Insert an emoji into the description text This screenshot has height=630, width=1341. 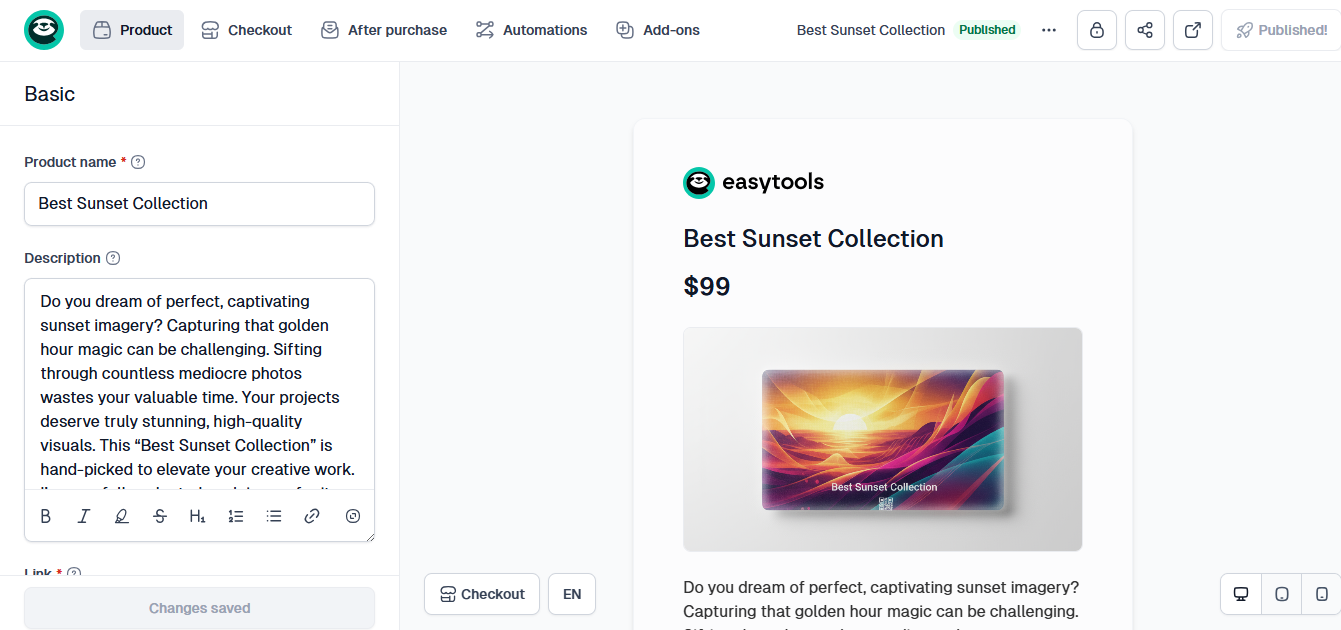click(x=352, y=515)
